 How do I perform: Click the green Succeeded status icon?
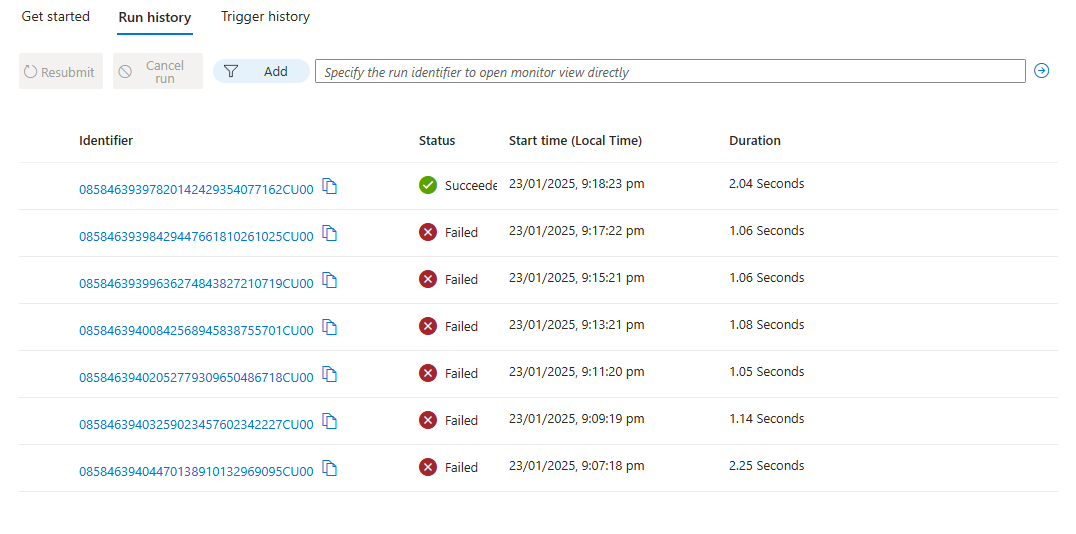tap(428, 185)
